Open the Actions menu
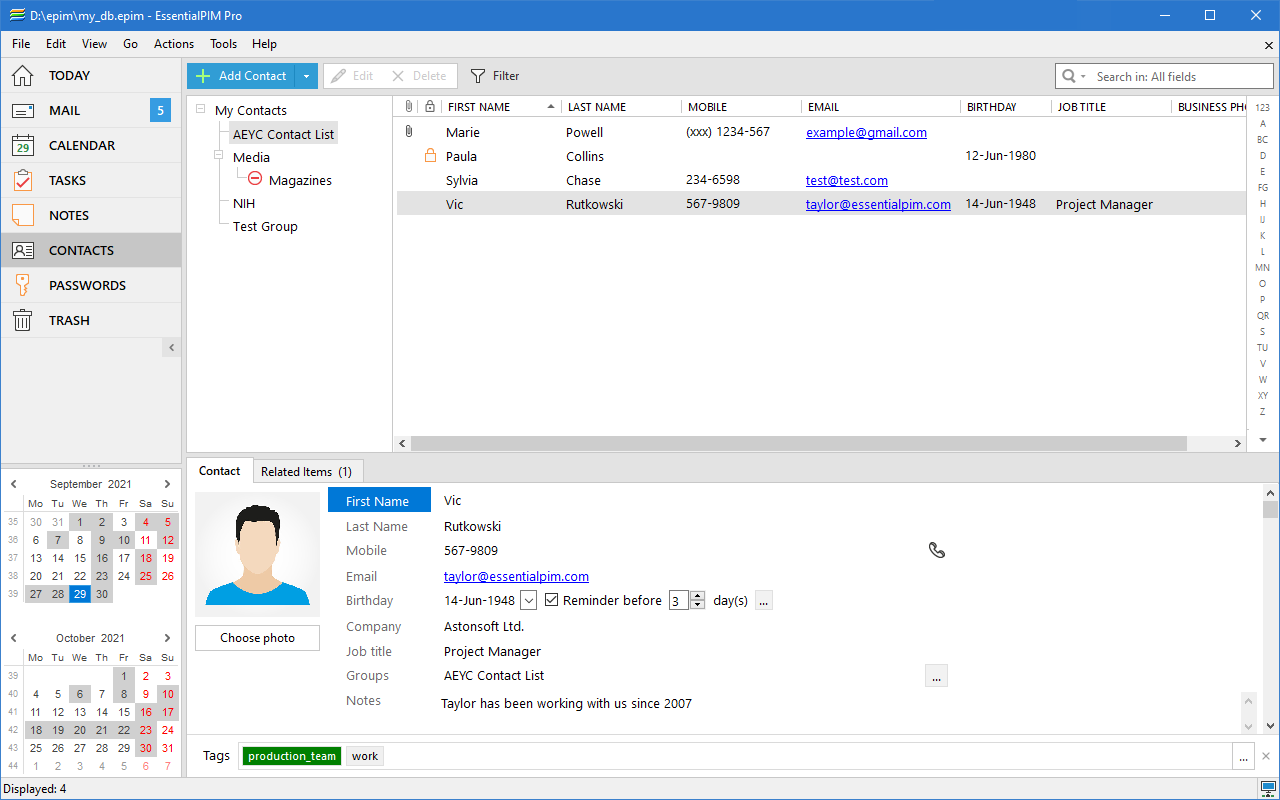The height and width of the screenshot is (800, 1280). 174,44
